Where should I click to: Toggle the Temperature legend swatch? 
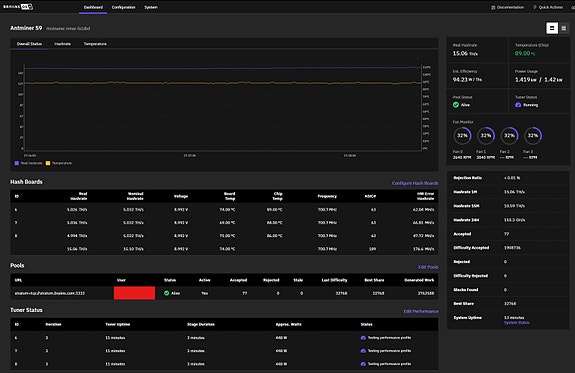pos(48,163)
